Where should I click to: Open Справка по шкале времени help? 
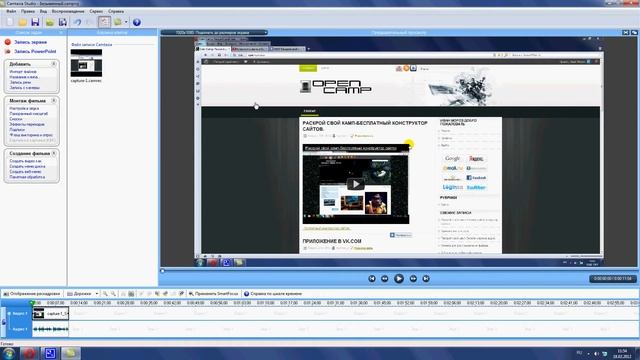coord(273,294)
